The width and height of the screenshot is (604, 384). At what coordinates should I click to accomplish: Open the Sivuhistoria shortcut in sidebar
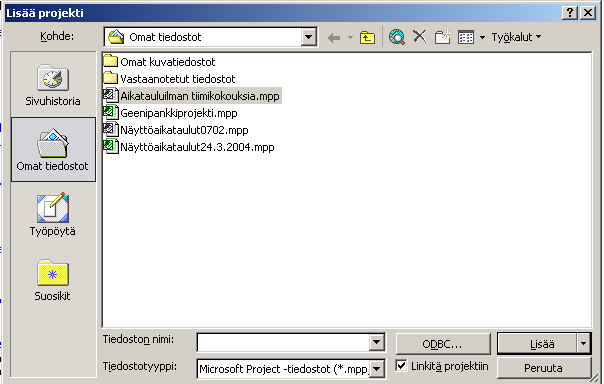53,85
